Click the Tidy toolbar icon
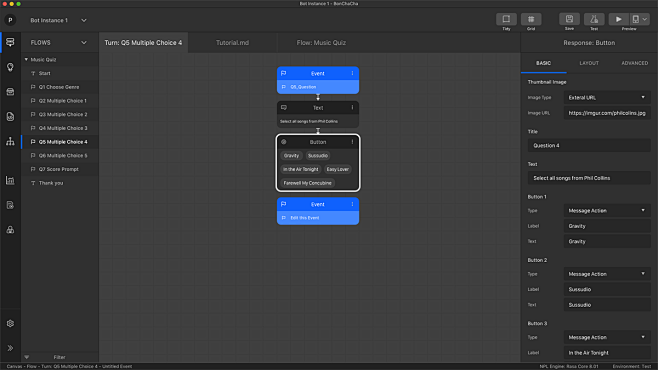The image size is (658, 370). click(507, 19)
